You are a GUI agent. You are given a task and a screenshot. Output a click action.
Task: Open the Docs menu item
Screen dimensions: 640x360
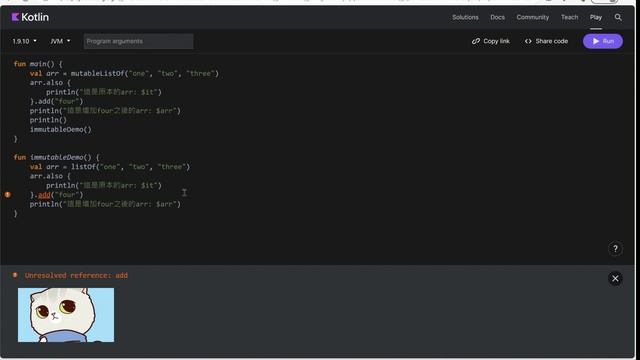tap(497, 17)
